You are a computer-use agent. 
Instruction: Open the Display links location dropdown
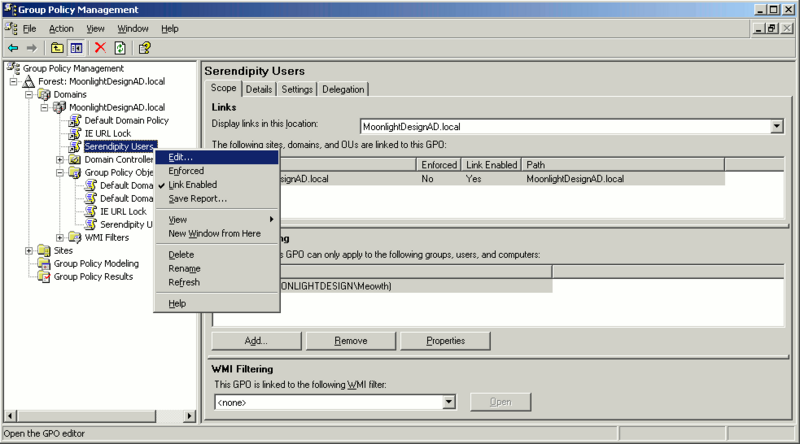pyautogui.click(x=777, y=126)
